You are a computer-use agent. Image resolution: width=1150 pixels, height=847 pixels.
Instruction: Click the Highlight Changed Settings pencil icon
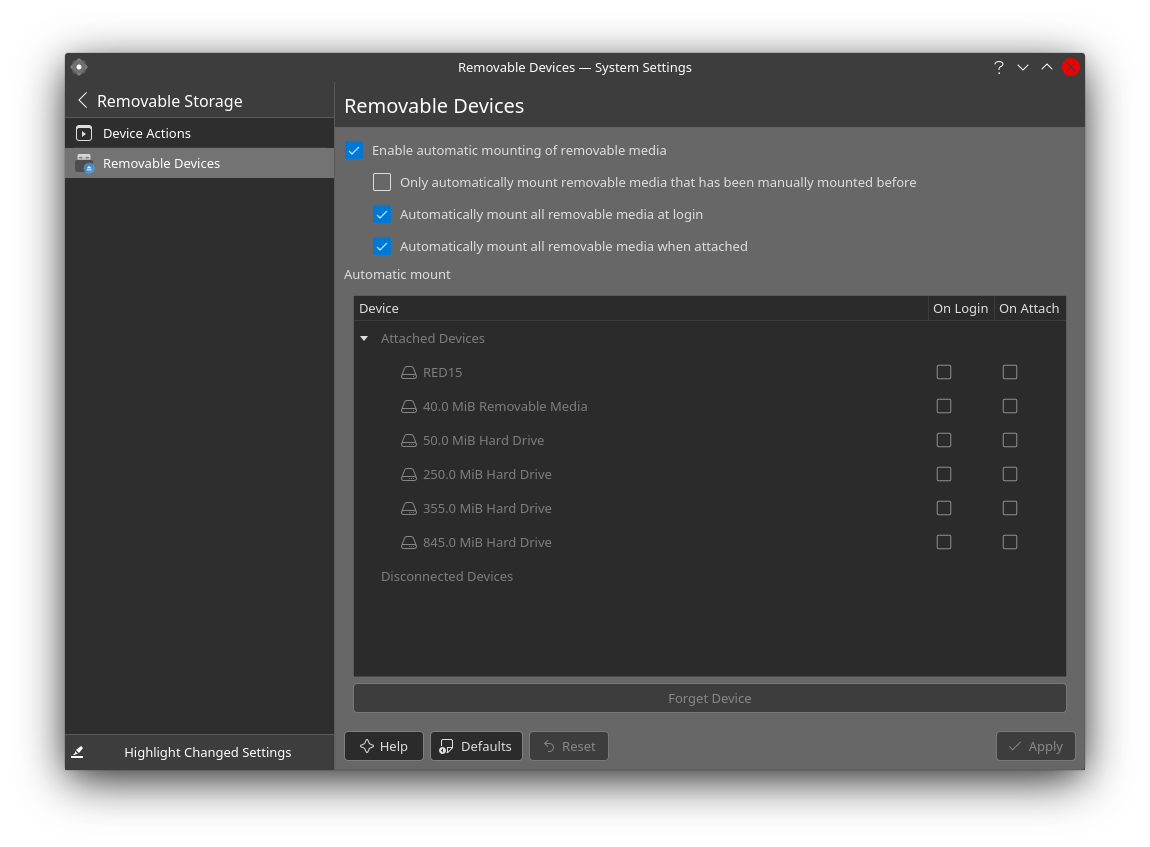pyautogui.click(x=78, y=752)
